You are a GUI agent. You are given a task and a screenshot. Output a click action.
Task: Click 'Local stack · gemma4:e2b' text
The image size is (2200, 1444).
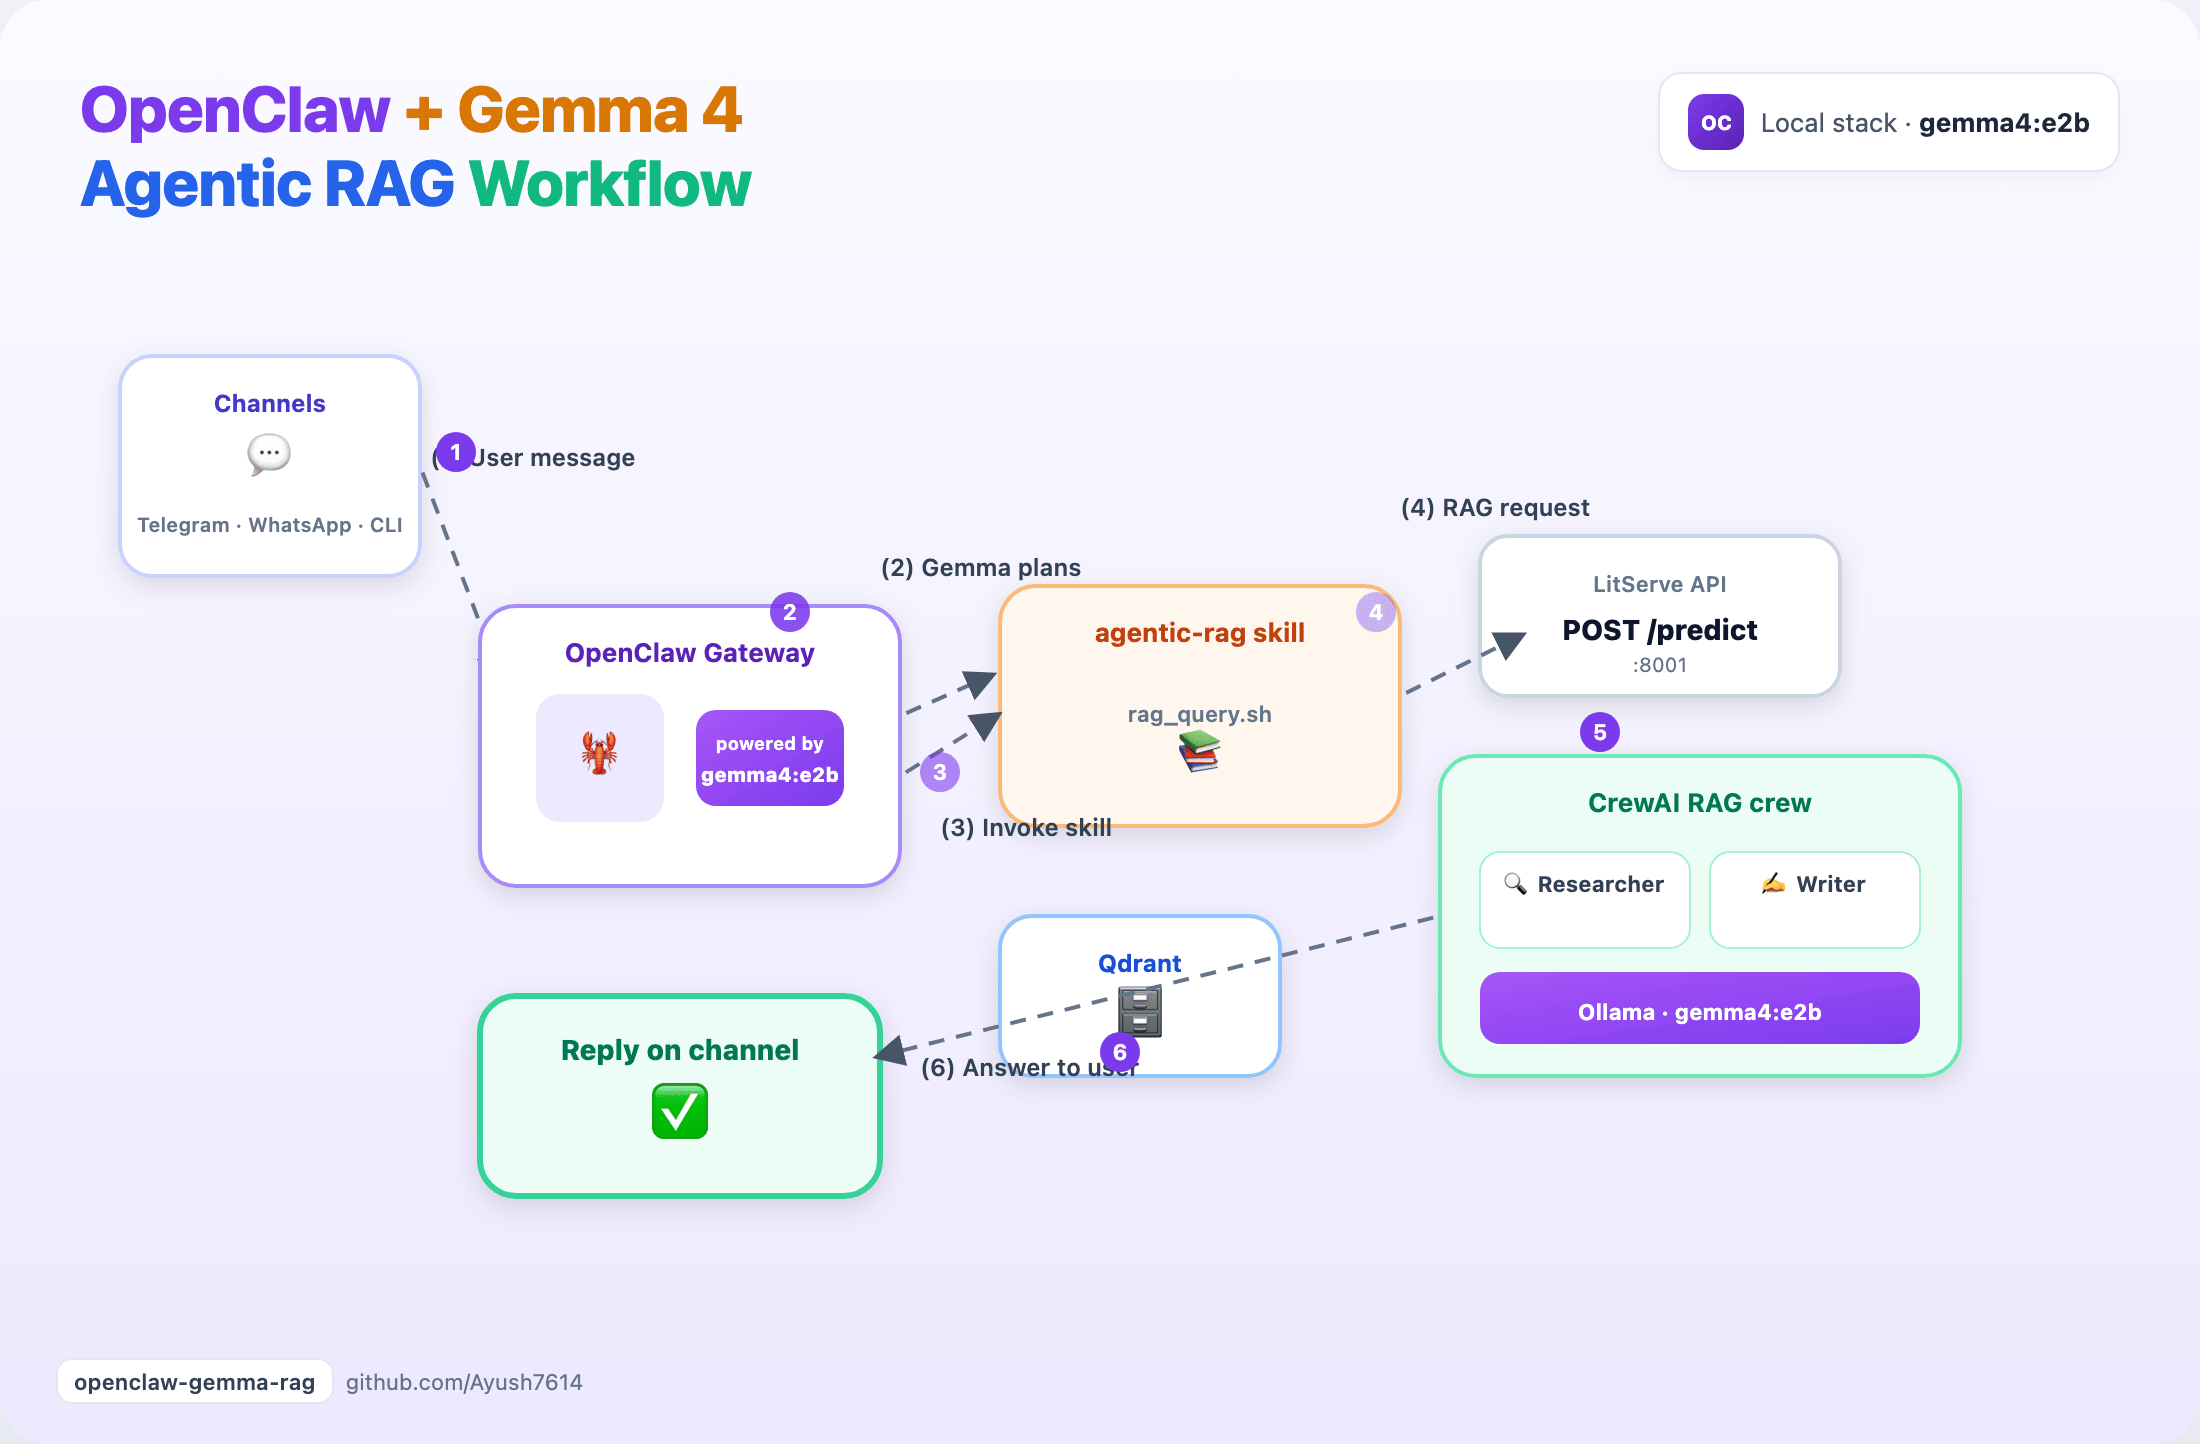point(1925,123)
